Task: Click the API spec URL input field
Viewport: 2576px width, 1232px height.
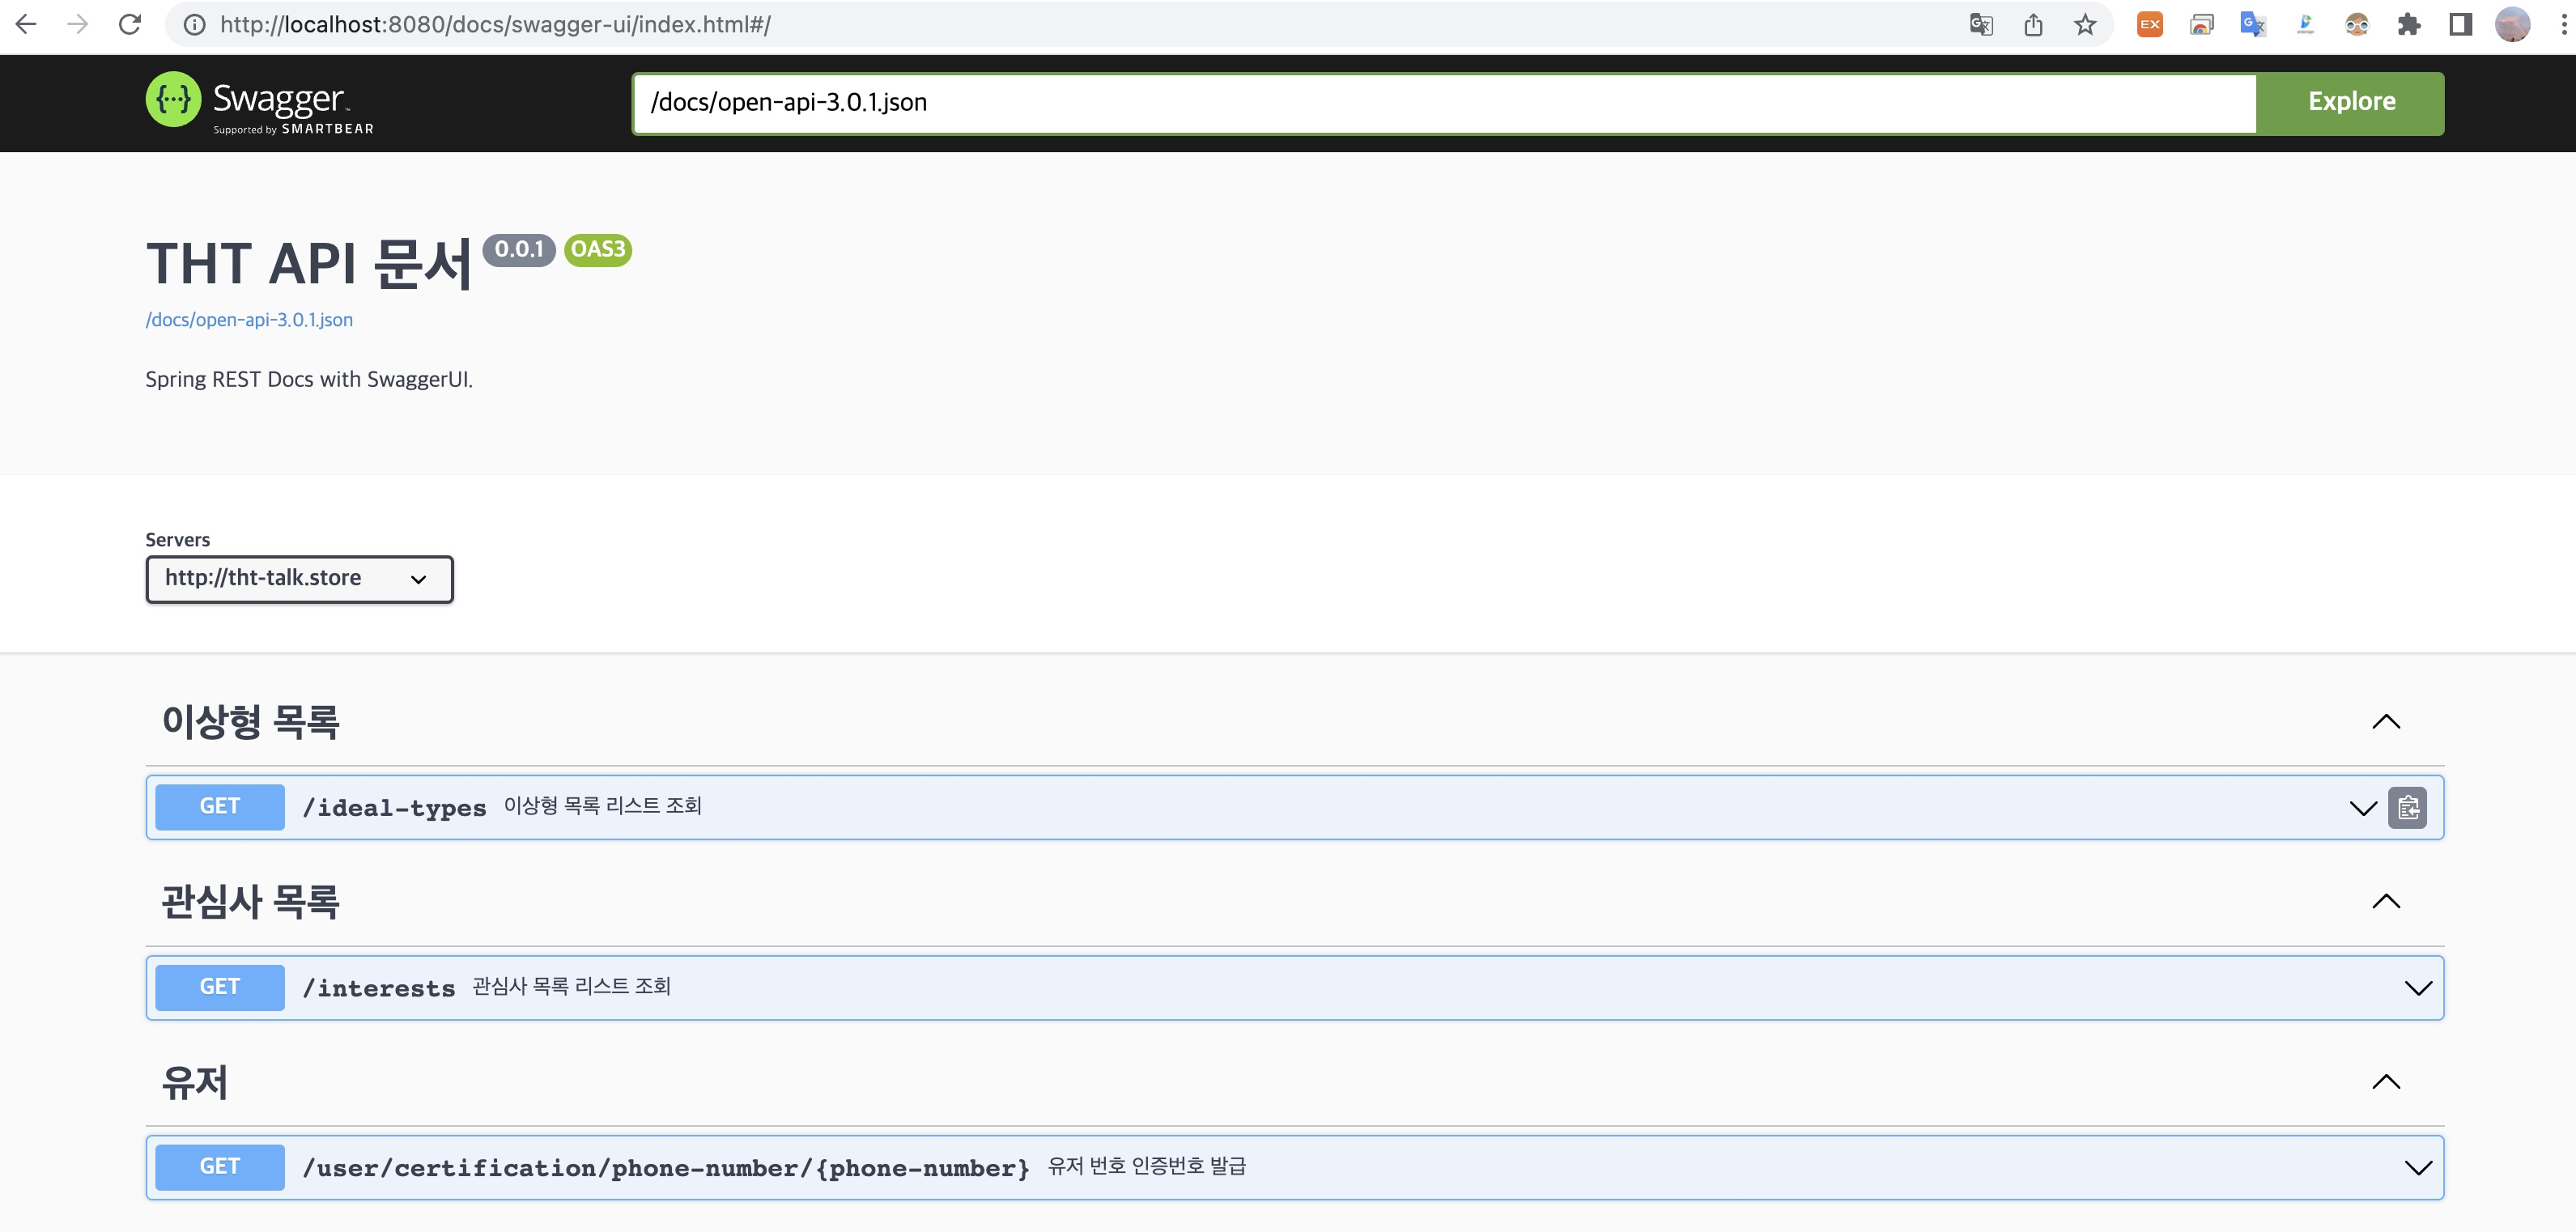Action: 1443,102
